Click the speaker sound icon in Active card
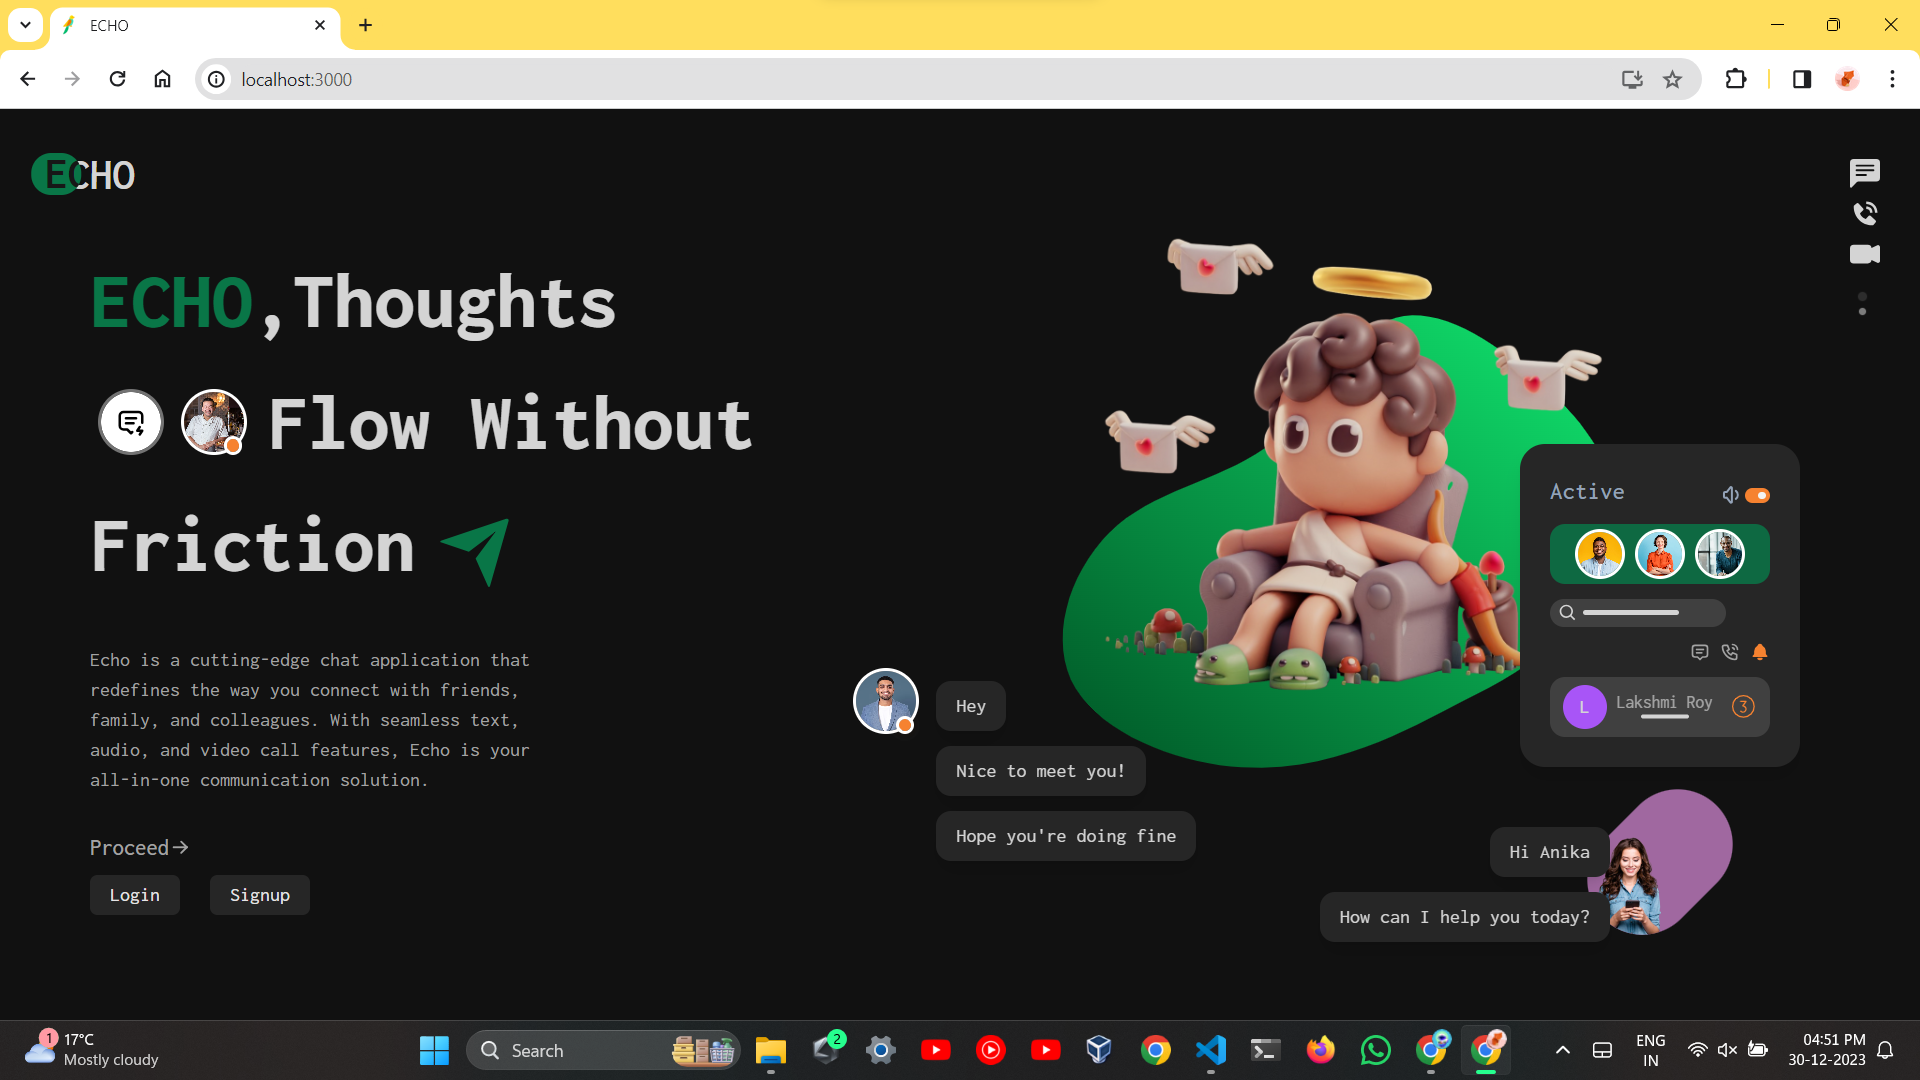Screen dimensions: 1920x1080 point(1730,495)
